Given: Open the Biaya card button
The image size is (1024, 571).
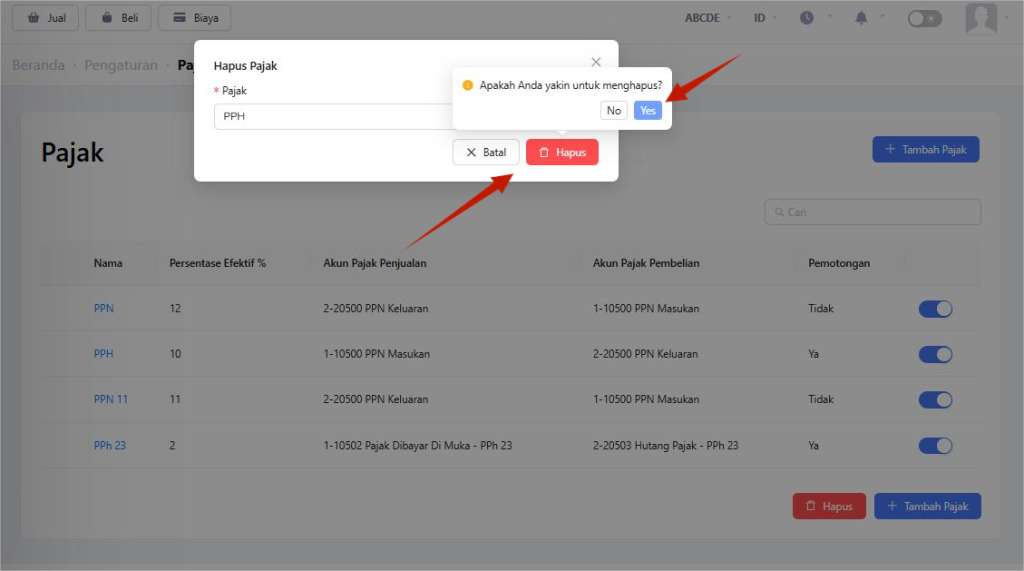Looking at the screenshot, I should (x=194, y=18).
